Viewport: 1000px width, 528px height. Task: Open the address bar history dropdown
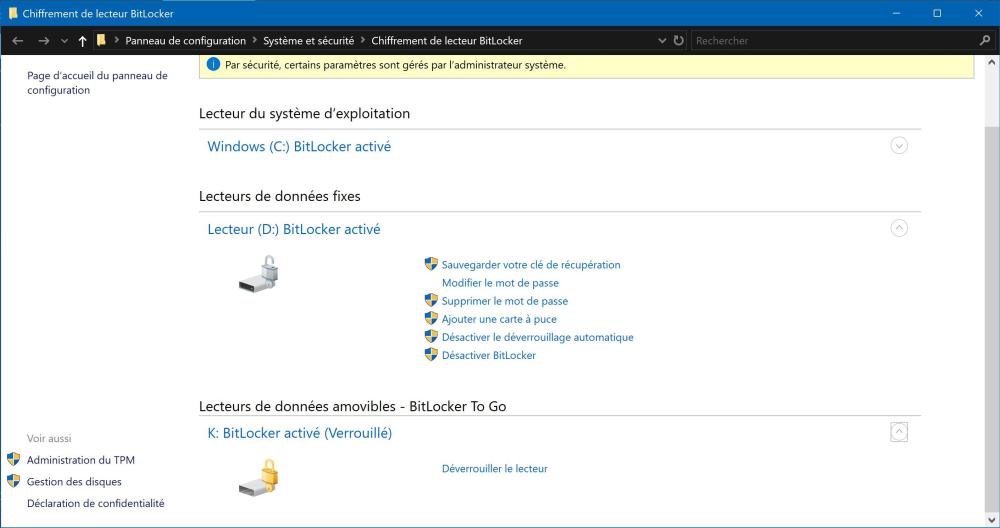(x=662, y=41)
